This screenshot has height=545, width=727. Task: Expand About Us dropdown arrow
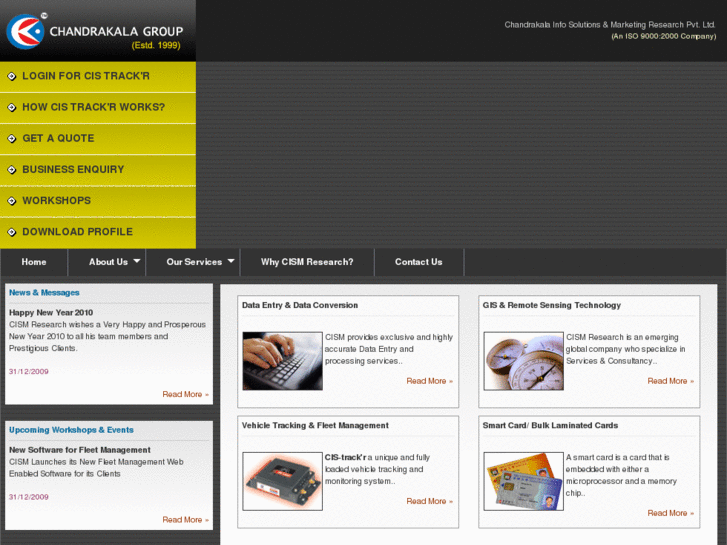click(x=137, y=261)
